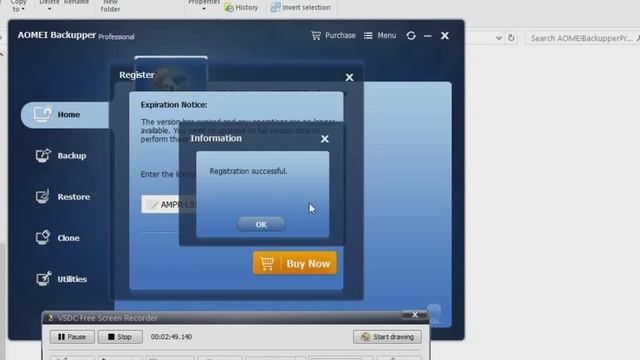Click the Backup sidebar icon
640x360 pixels.
43,156
